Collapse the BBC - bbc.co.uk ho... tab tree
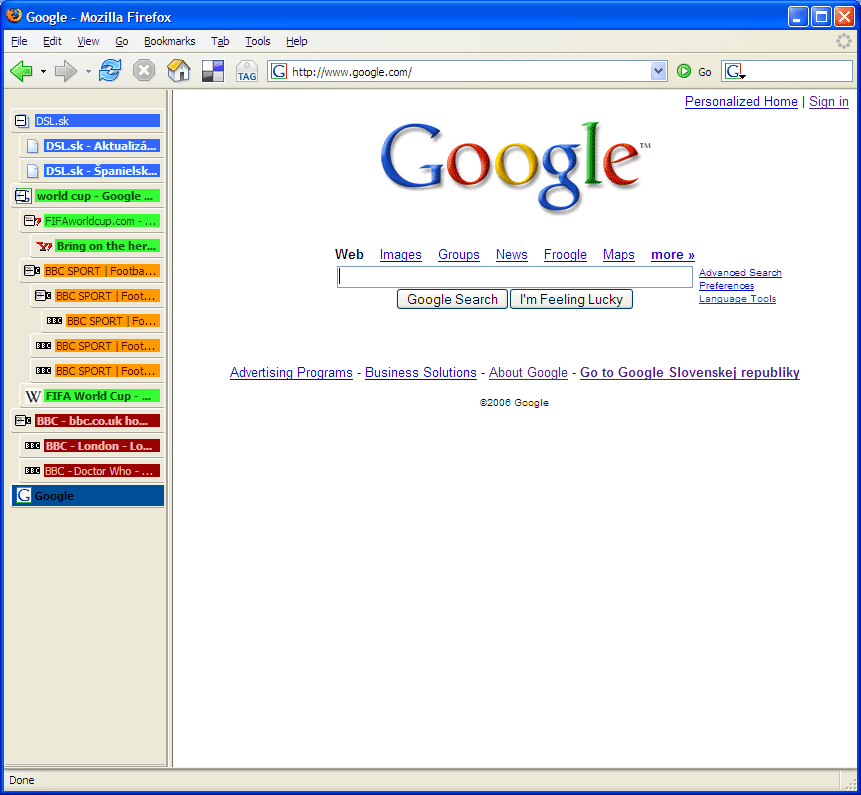 (23, 421)
